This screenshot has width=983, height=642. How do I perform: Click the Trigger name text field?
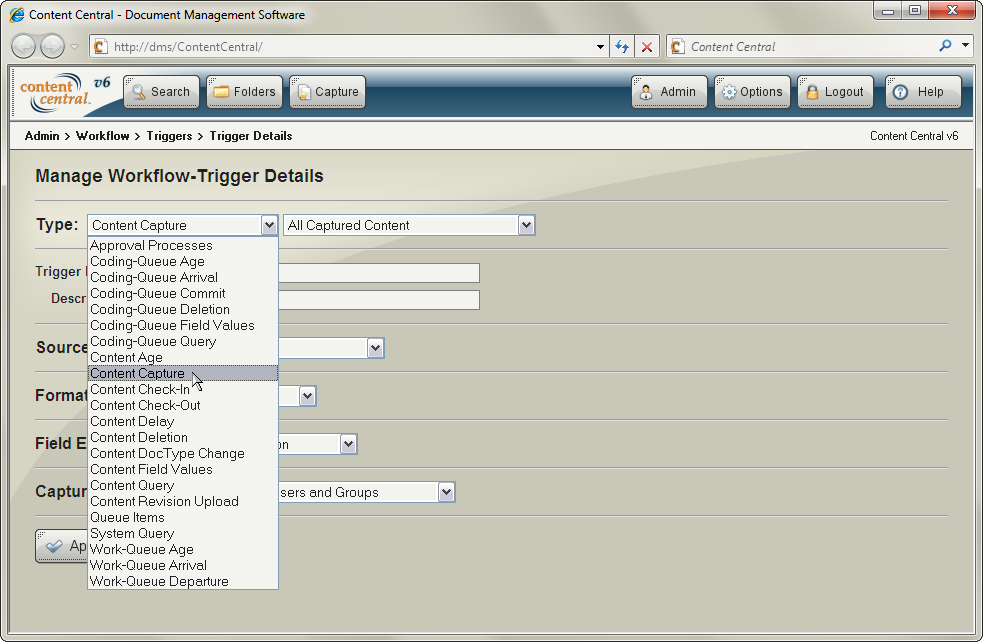pos(379,273)
